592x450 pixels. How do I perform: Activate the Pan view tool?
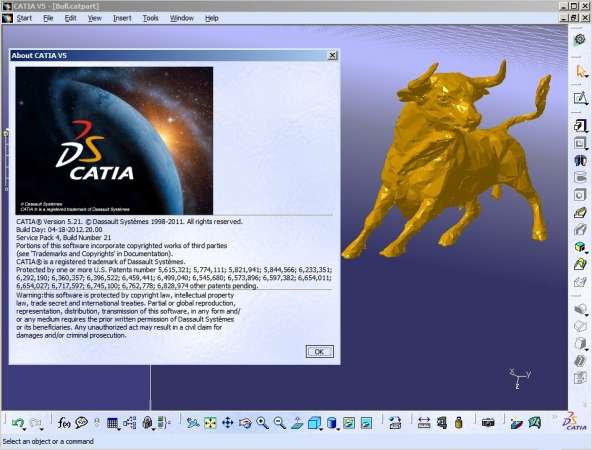227,422
